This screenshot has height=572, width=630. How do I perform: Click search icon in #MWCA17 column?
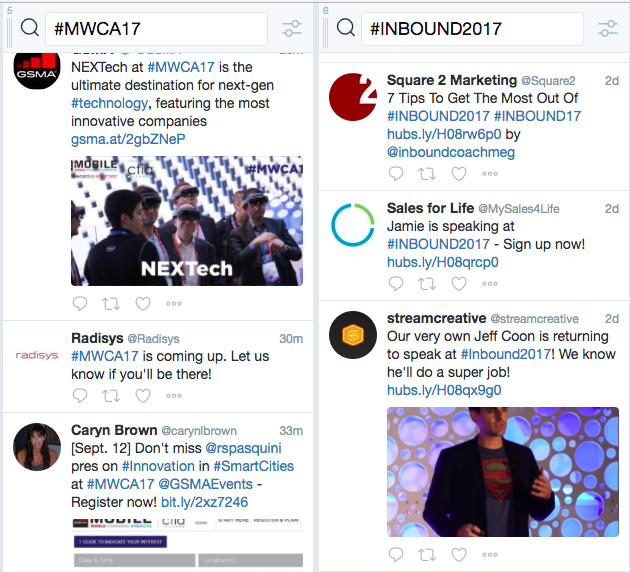[x=30, y=28]
